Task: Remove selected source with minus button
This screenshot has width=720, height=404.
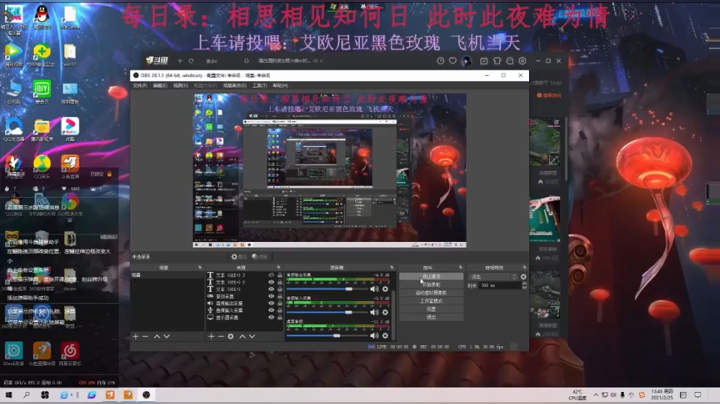Action: (221, 337)
